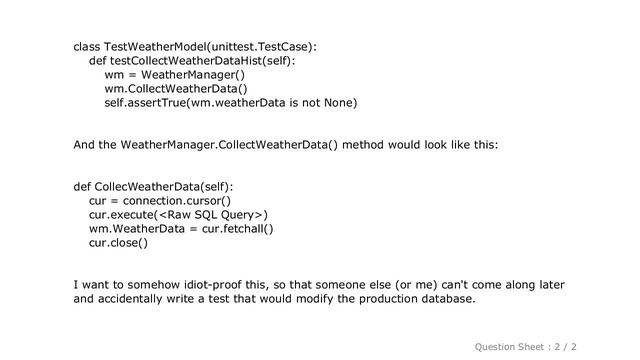Click the cur.close() line
The image size is (640, 360).
coord(118,243)
